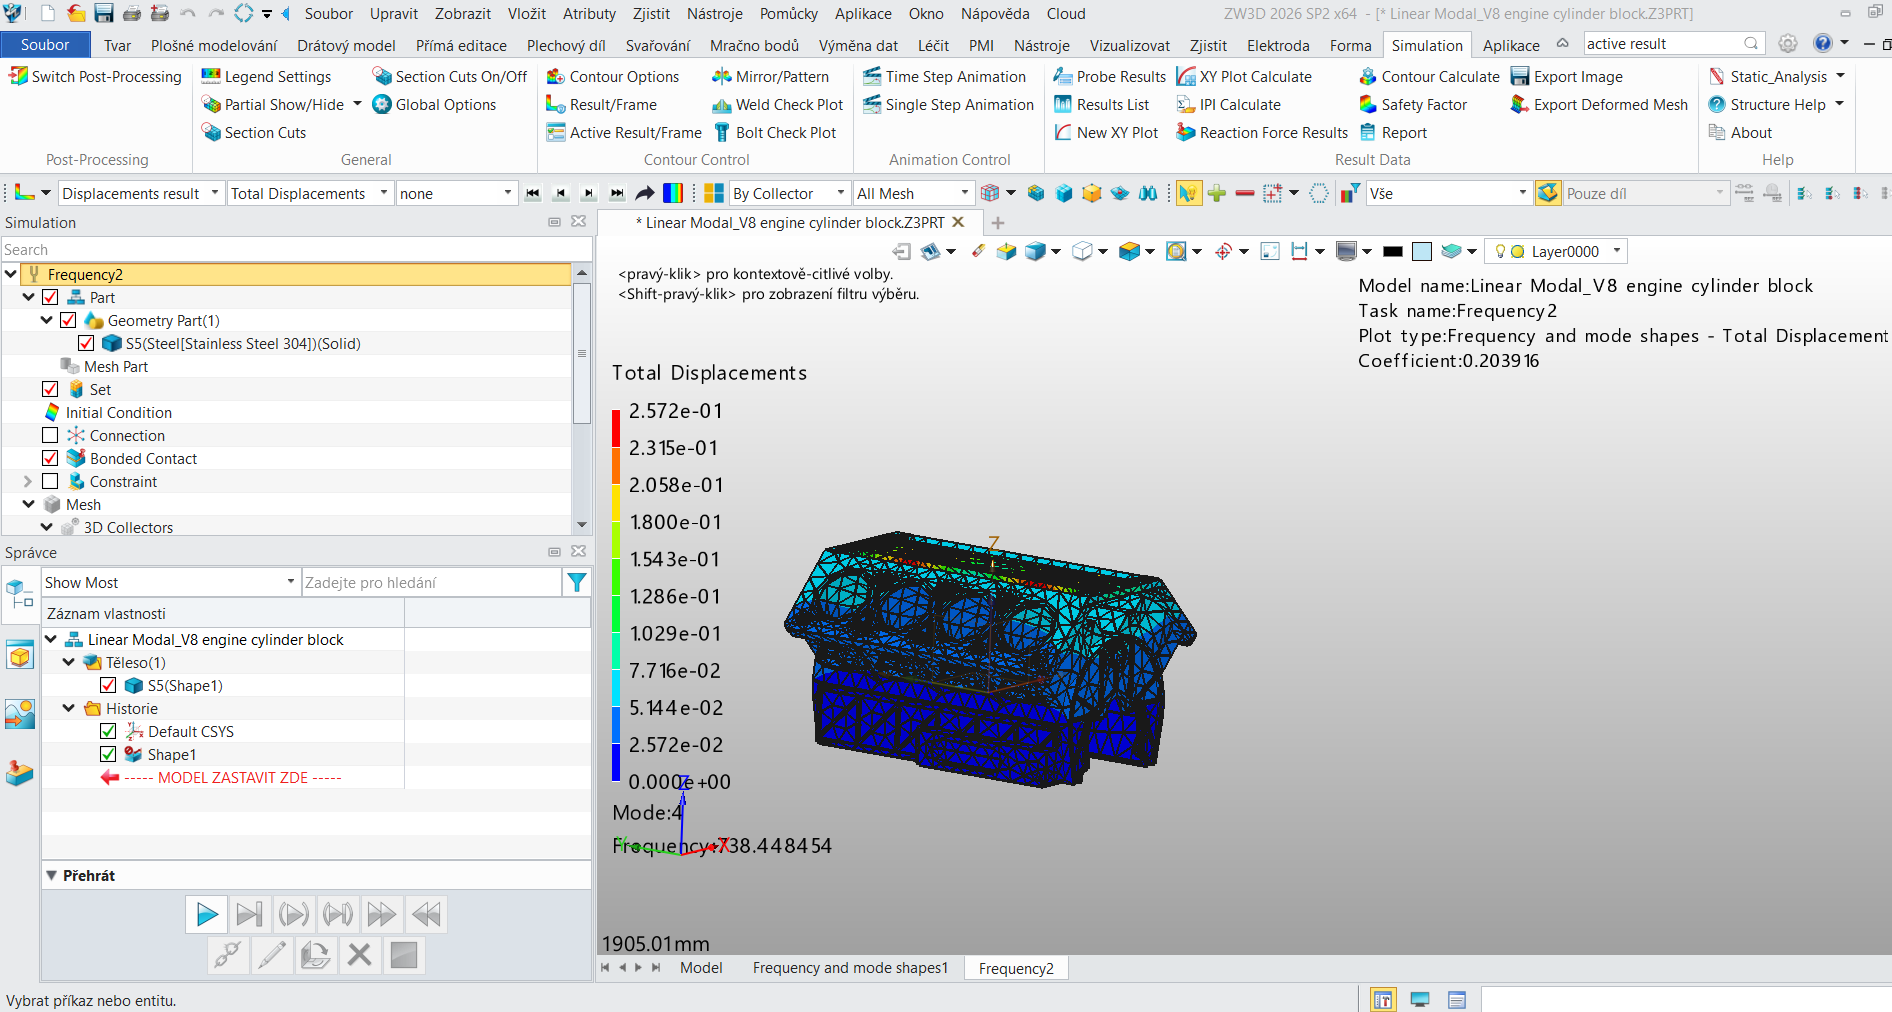Start Time Step Animation
This screenshot has width=1892, height=1012.
pyautogui.click(x=944, y=77)
